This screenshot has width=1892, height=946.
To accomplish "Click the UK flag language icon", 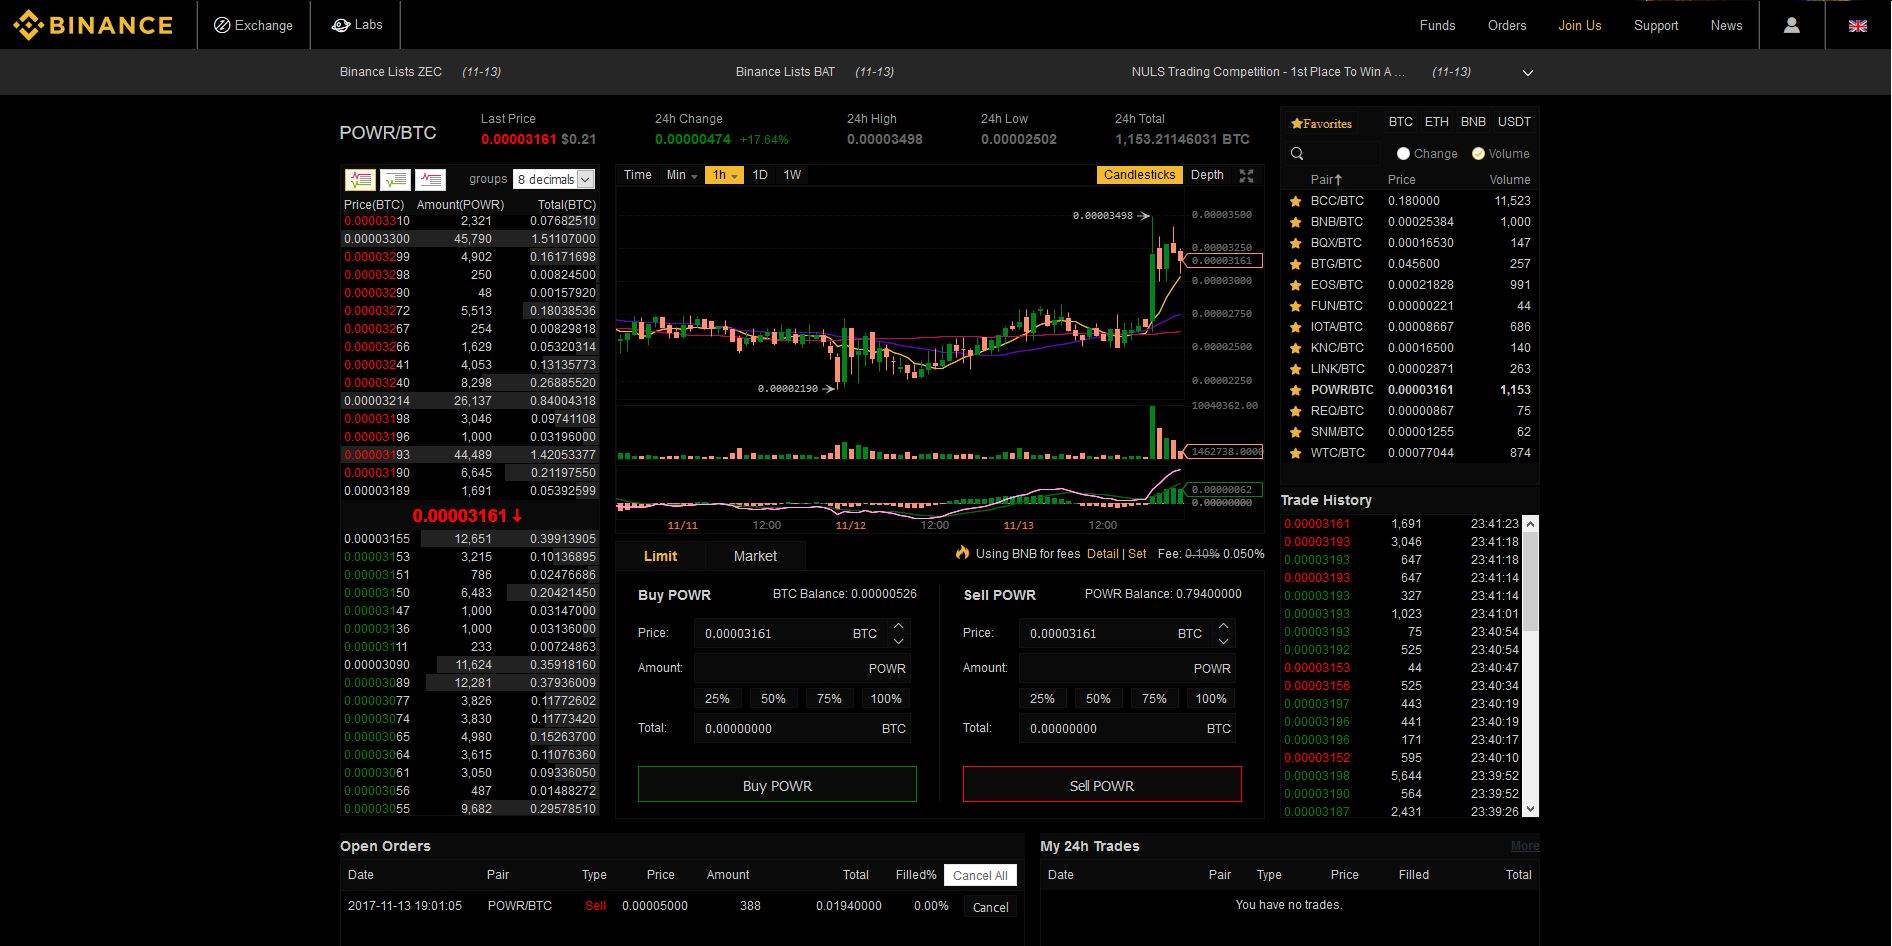I will click(x=1857, y=25).
